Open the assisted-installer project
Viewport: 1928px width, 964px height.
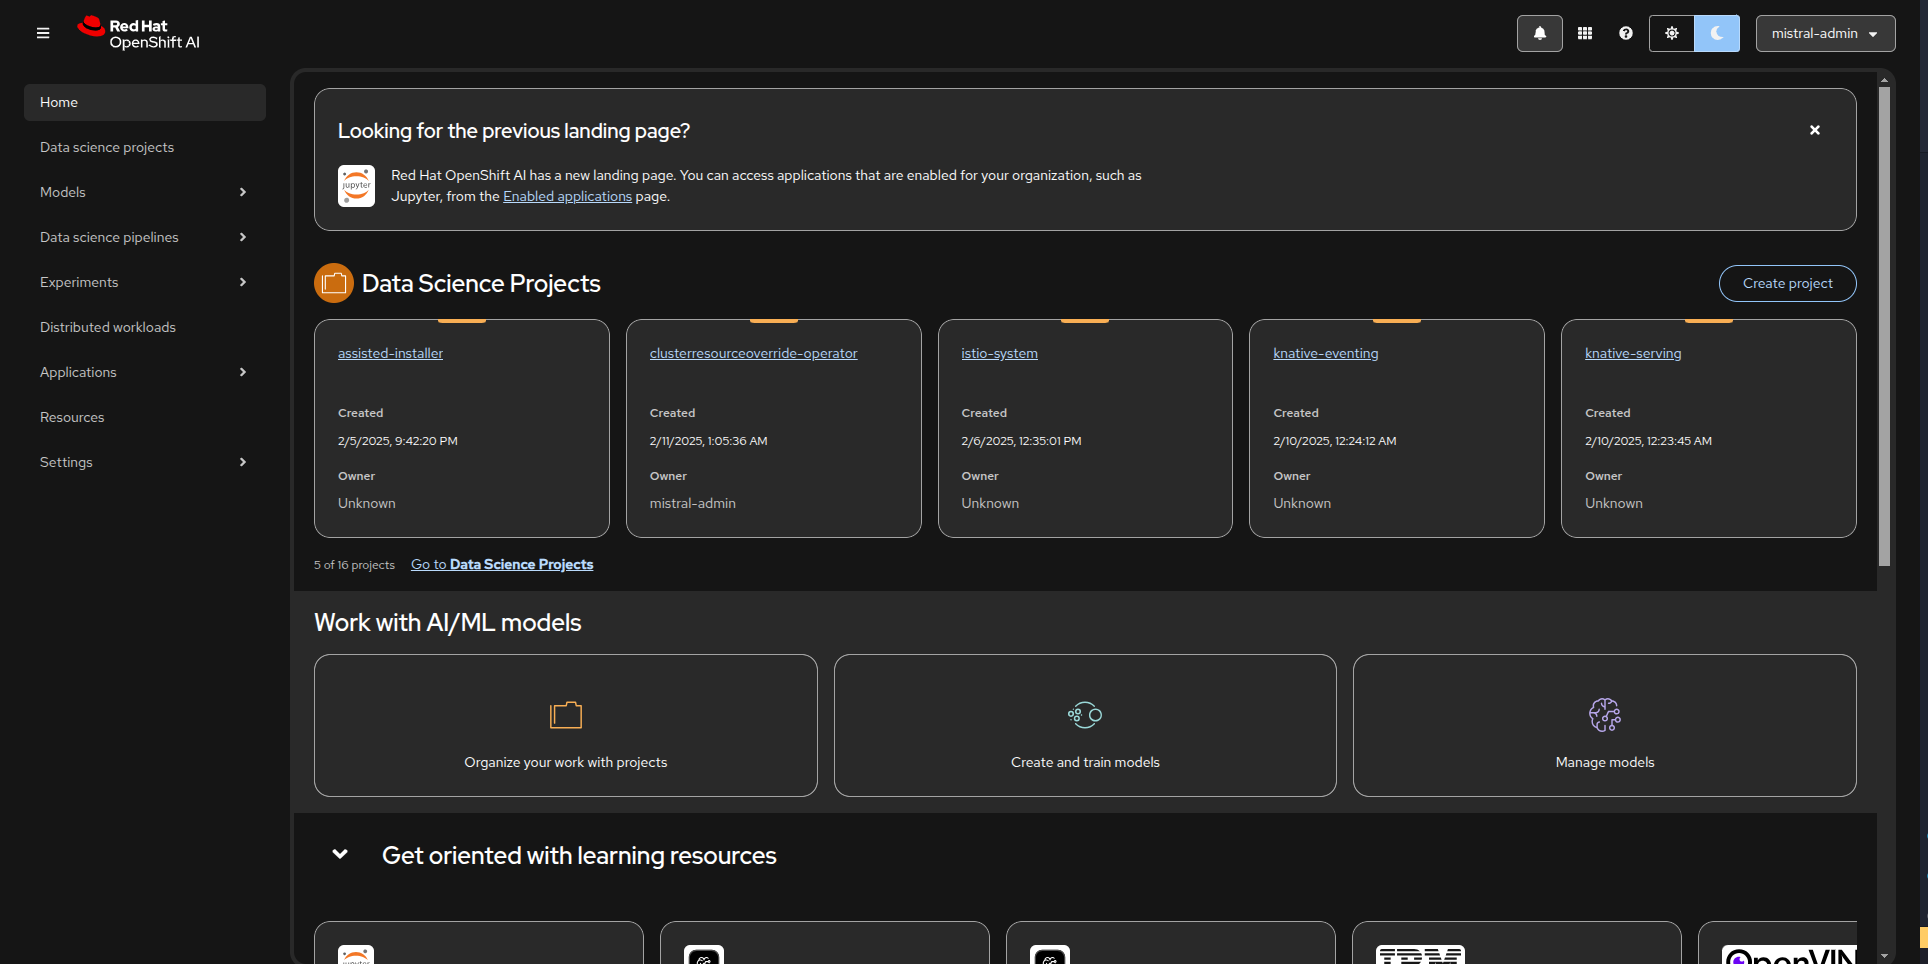[x=390, y=353]
